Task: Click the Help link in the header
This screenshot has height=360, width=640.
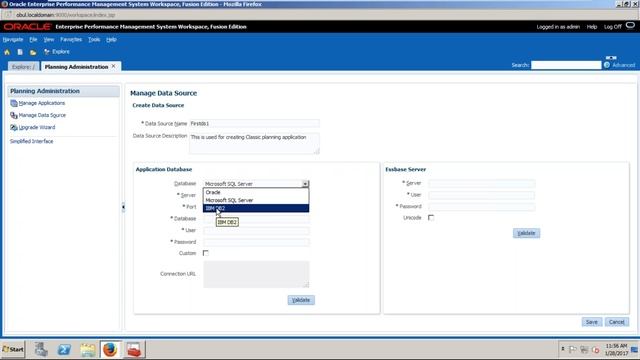Action: 592,27
